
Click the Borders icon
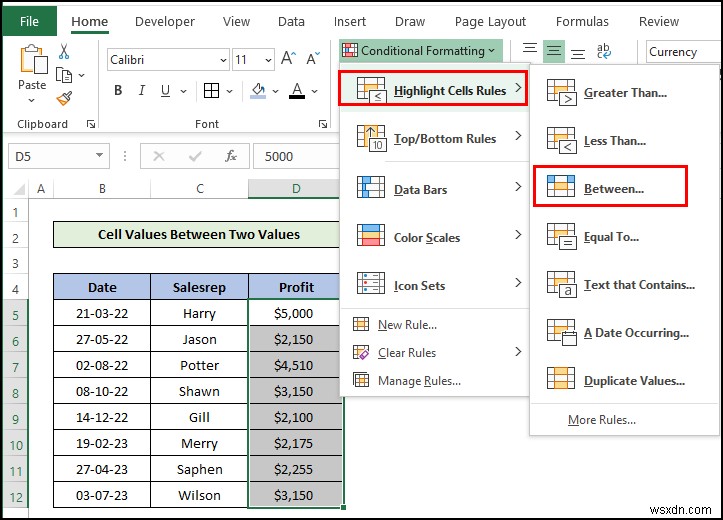coord(211,91)
